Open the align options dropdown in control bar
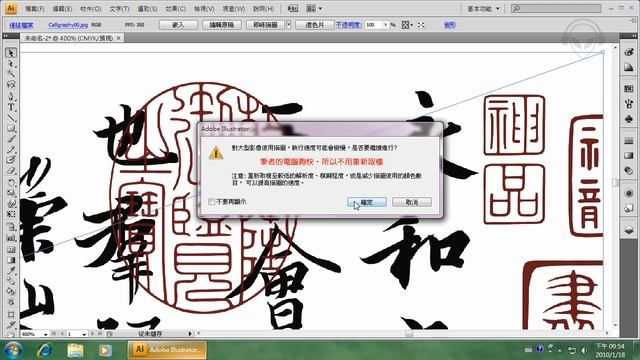 pos(407,25)
